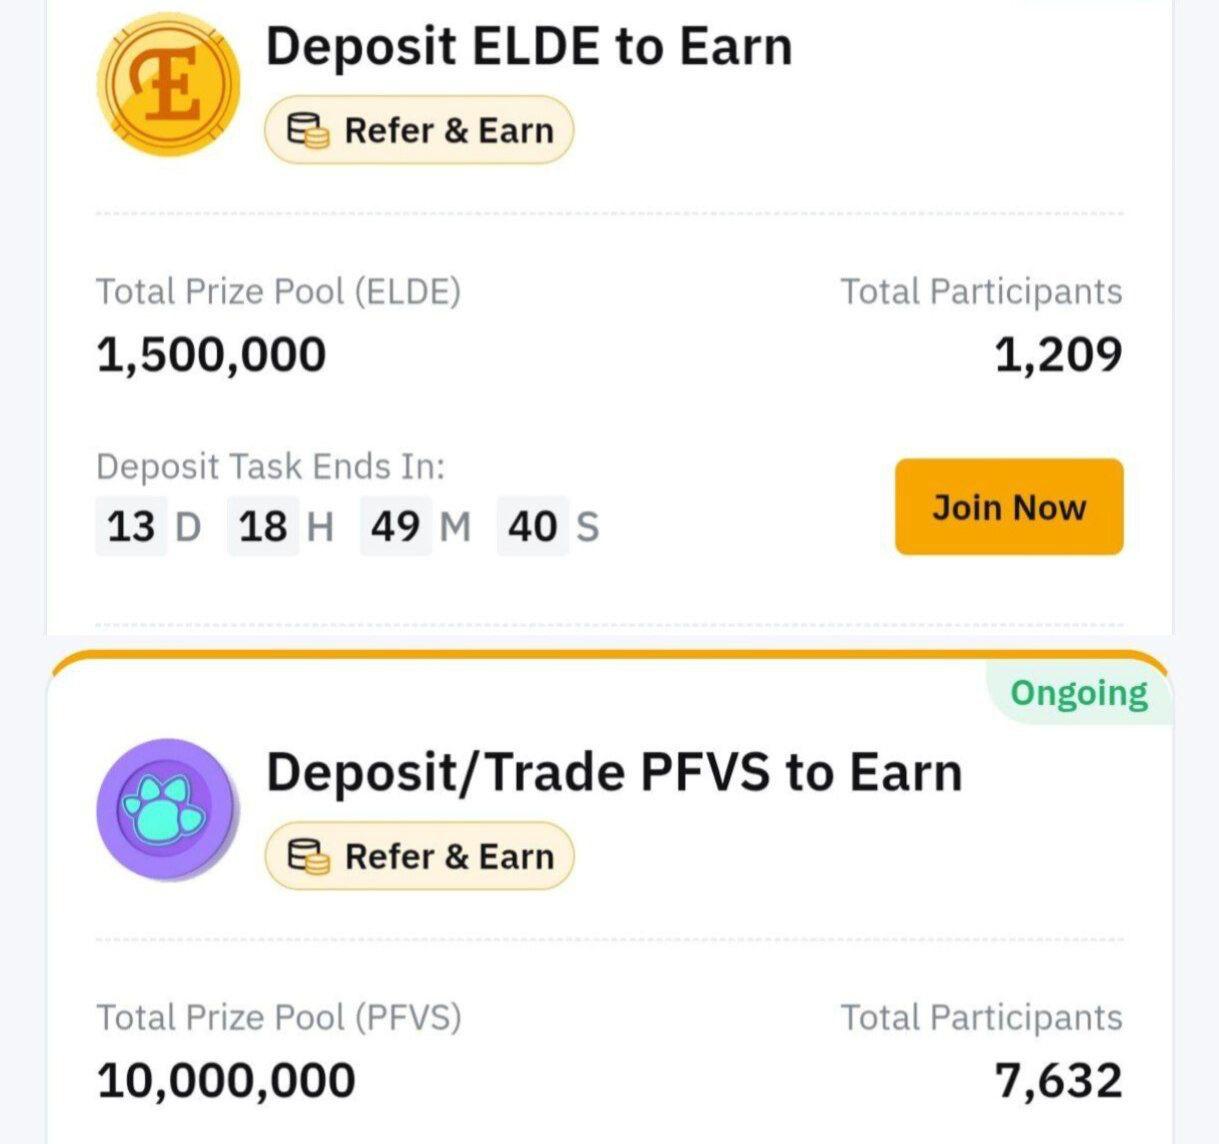This screenshot has width=1219, height=1144.
Task: Open Refer & Earn under Deposit ELDE
Action: [419, 131]
